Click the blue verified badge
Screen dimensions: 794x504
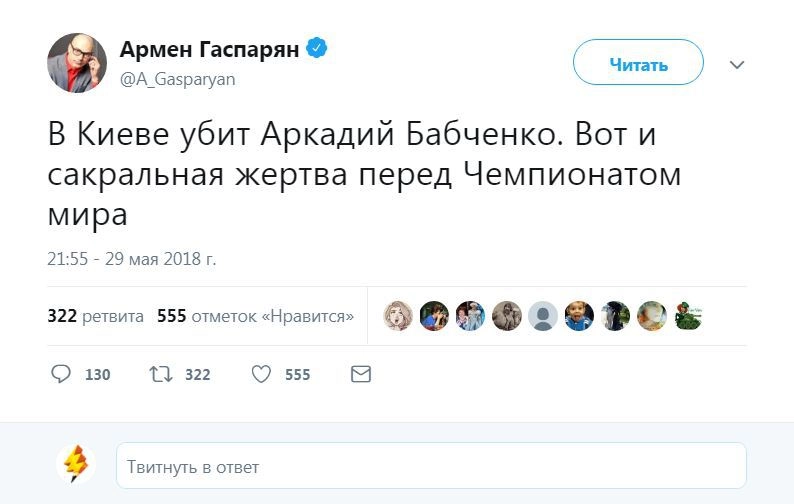(x=317, y=49)
